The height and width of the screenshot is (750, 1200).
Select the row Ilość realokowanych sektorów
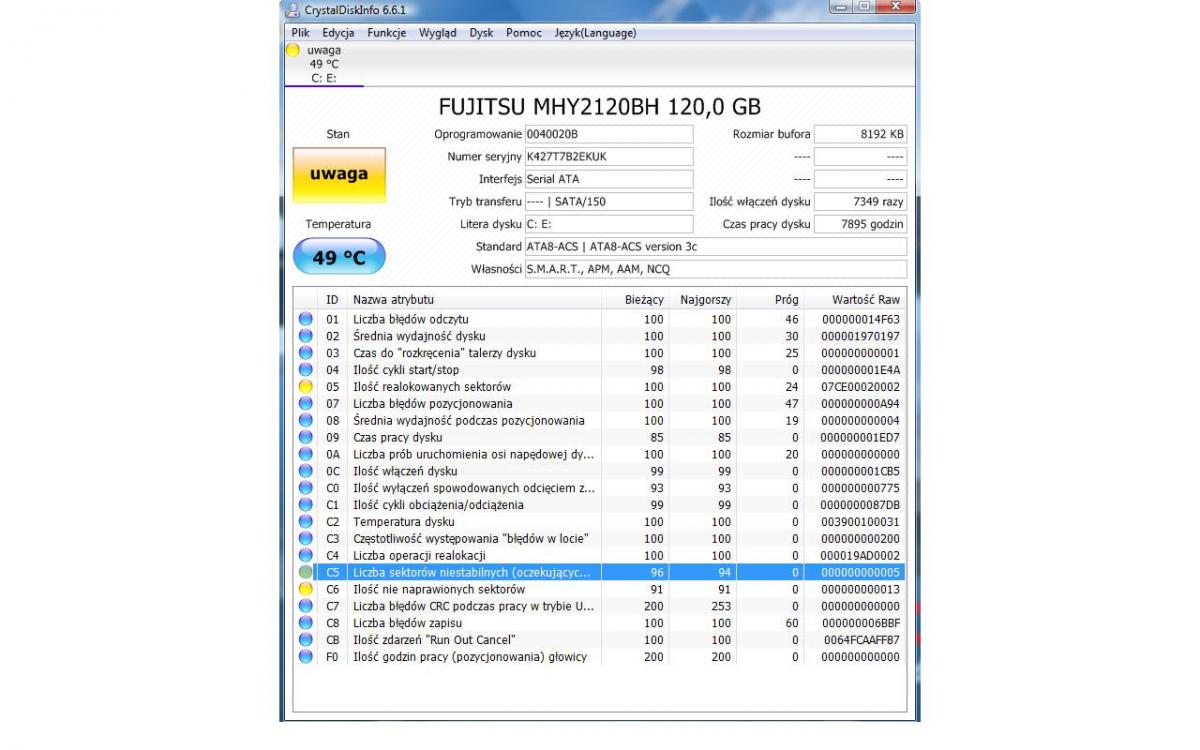click(x=600, y=387)
